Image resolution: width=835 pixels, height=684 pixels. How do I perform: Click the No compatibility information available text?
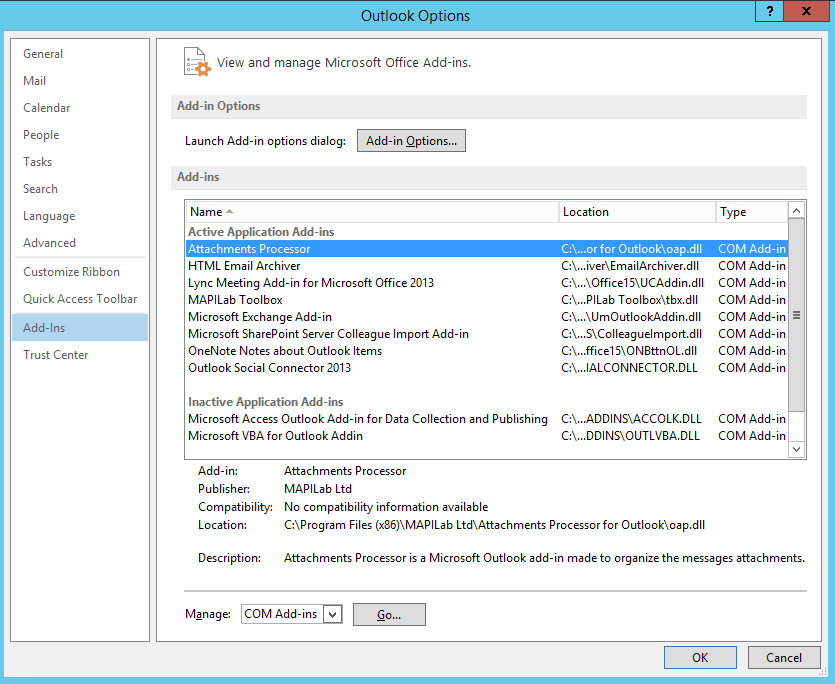[x=386, y=507]
